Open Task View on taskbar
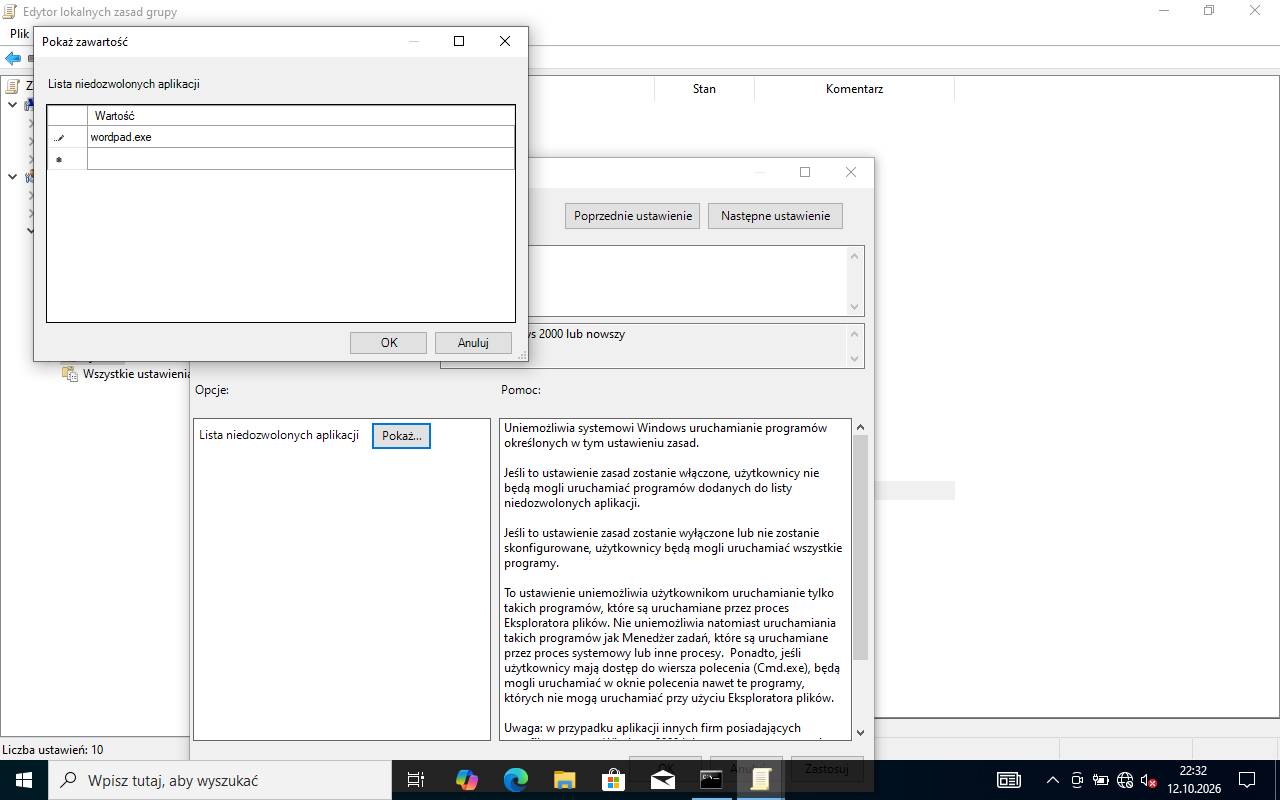 point(416,780)
